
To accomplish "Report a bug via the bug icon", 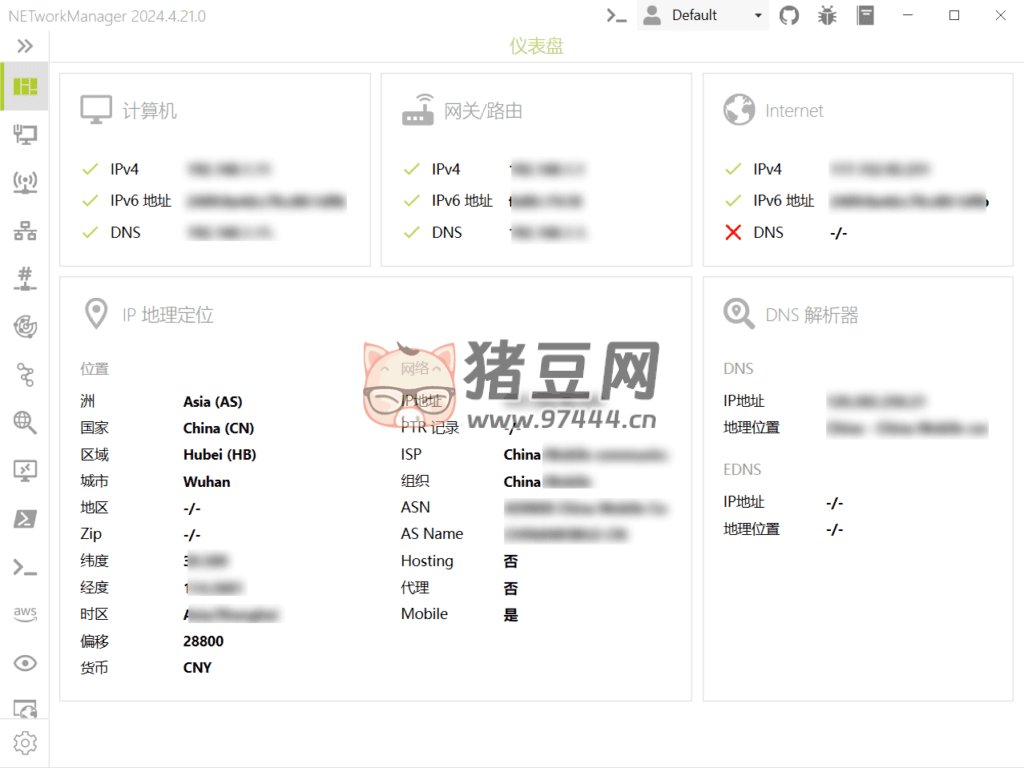I will 827,15.
